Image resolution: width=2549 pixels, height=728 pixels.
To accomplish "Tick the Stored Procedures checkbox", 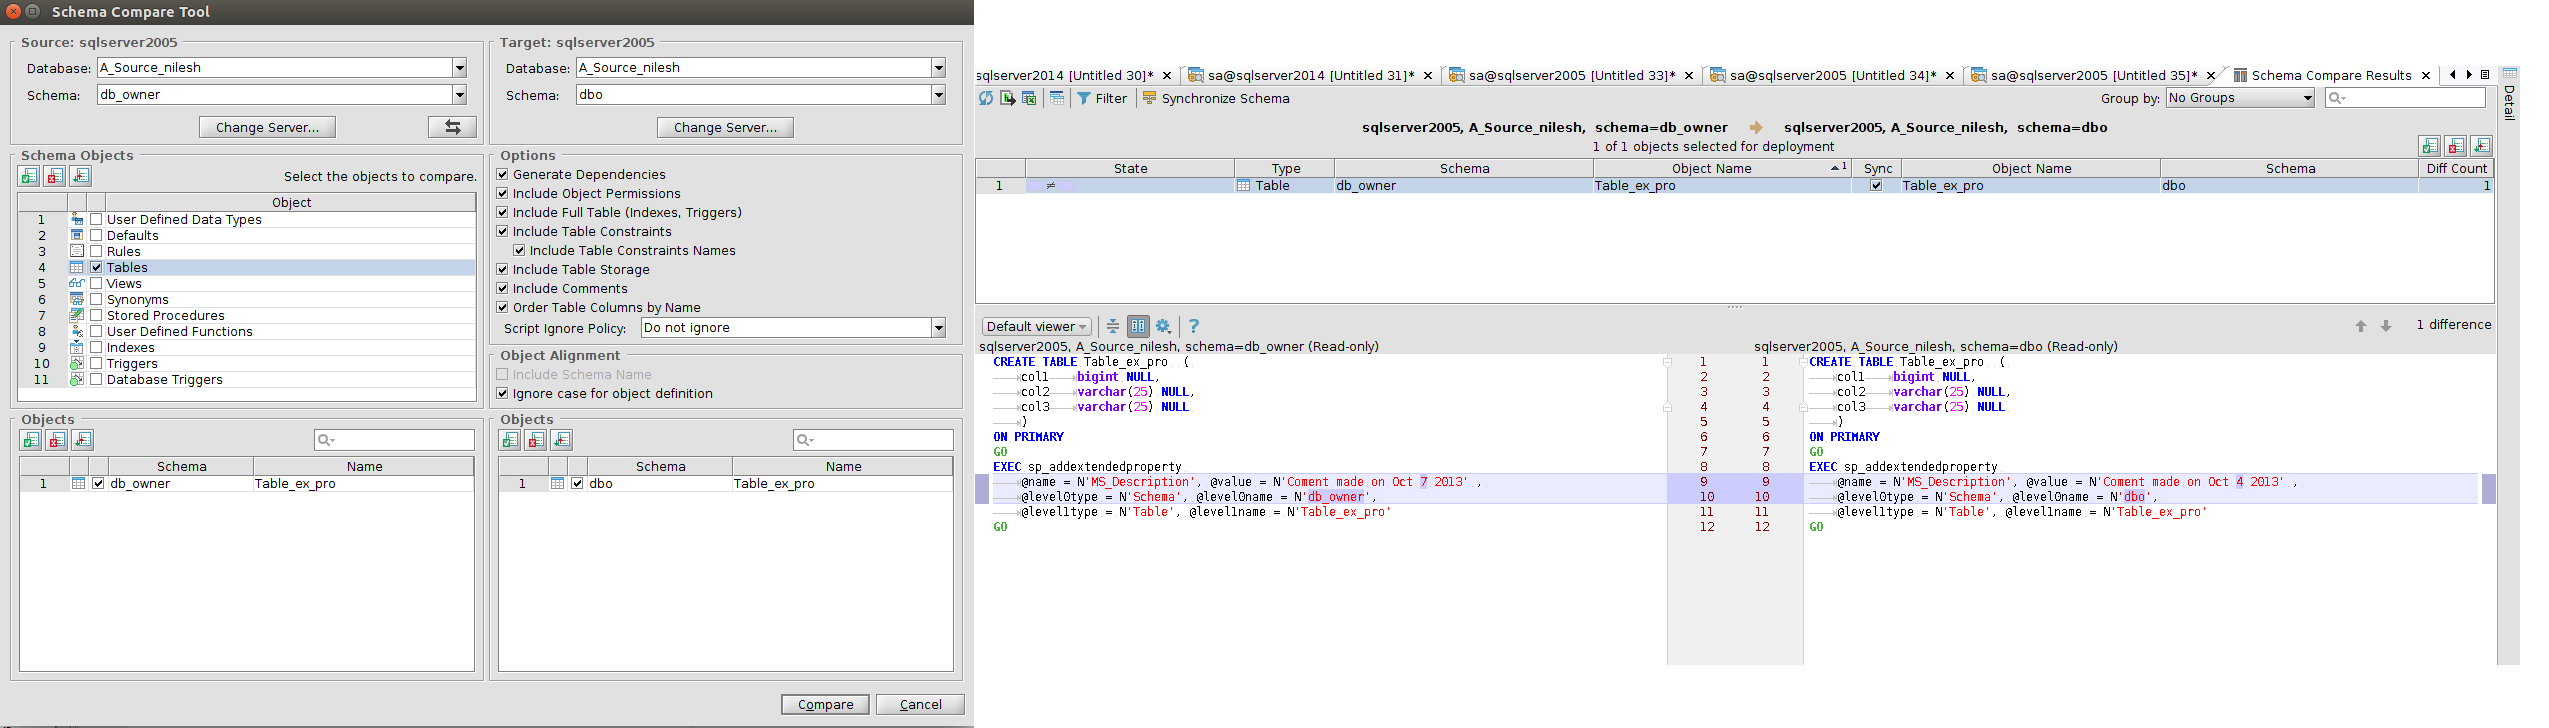I will coord(96,315).
